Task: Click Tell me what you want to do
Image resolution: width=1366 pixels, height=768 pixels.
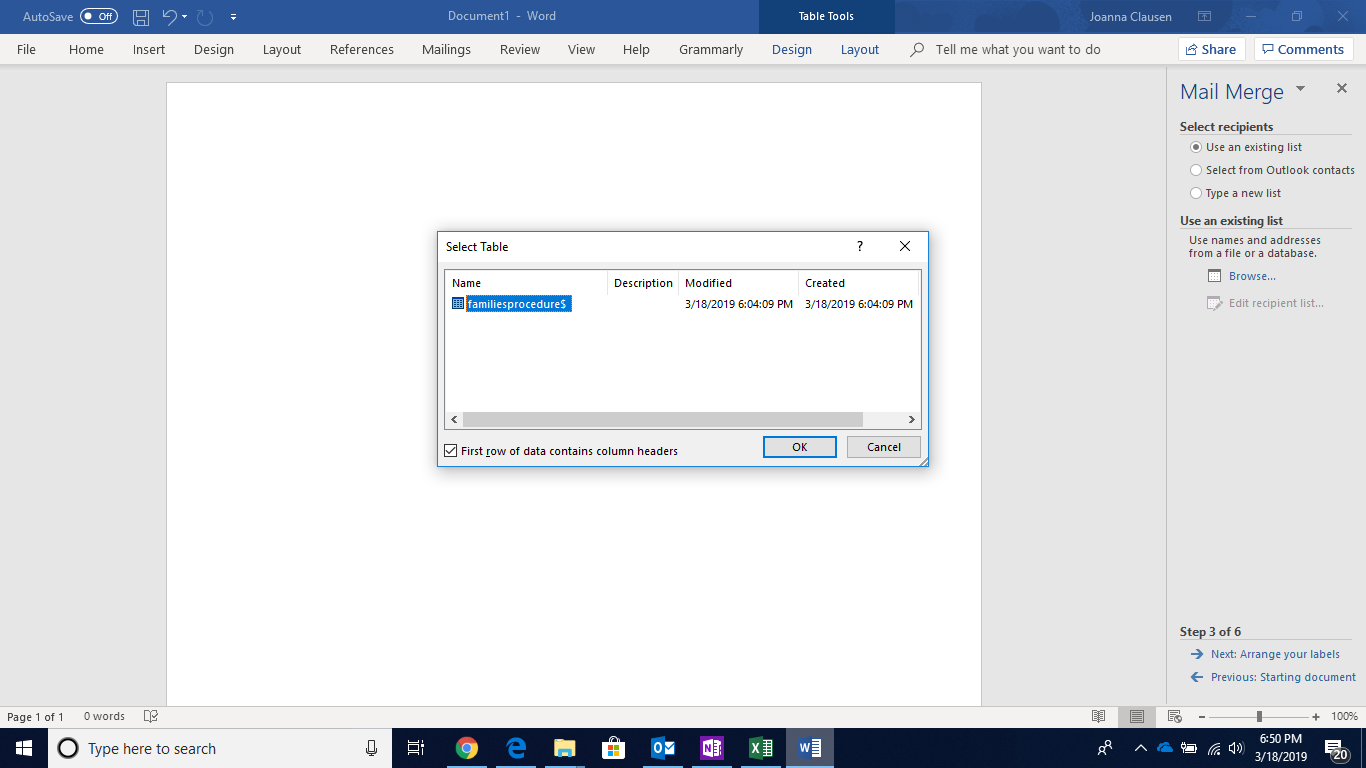Action: [x=1018, y=49]
